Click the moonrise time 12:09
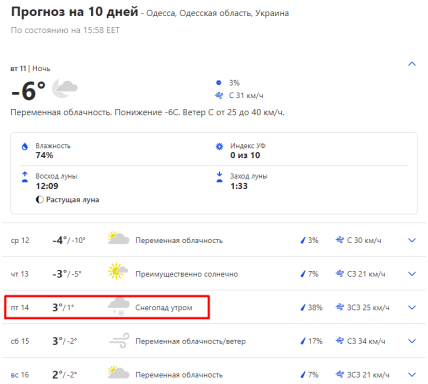428x384 pixels. [x=47, y=186]
